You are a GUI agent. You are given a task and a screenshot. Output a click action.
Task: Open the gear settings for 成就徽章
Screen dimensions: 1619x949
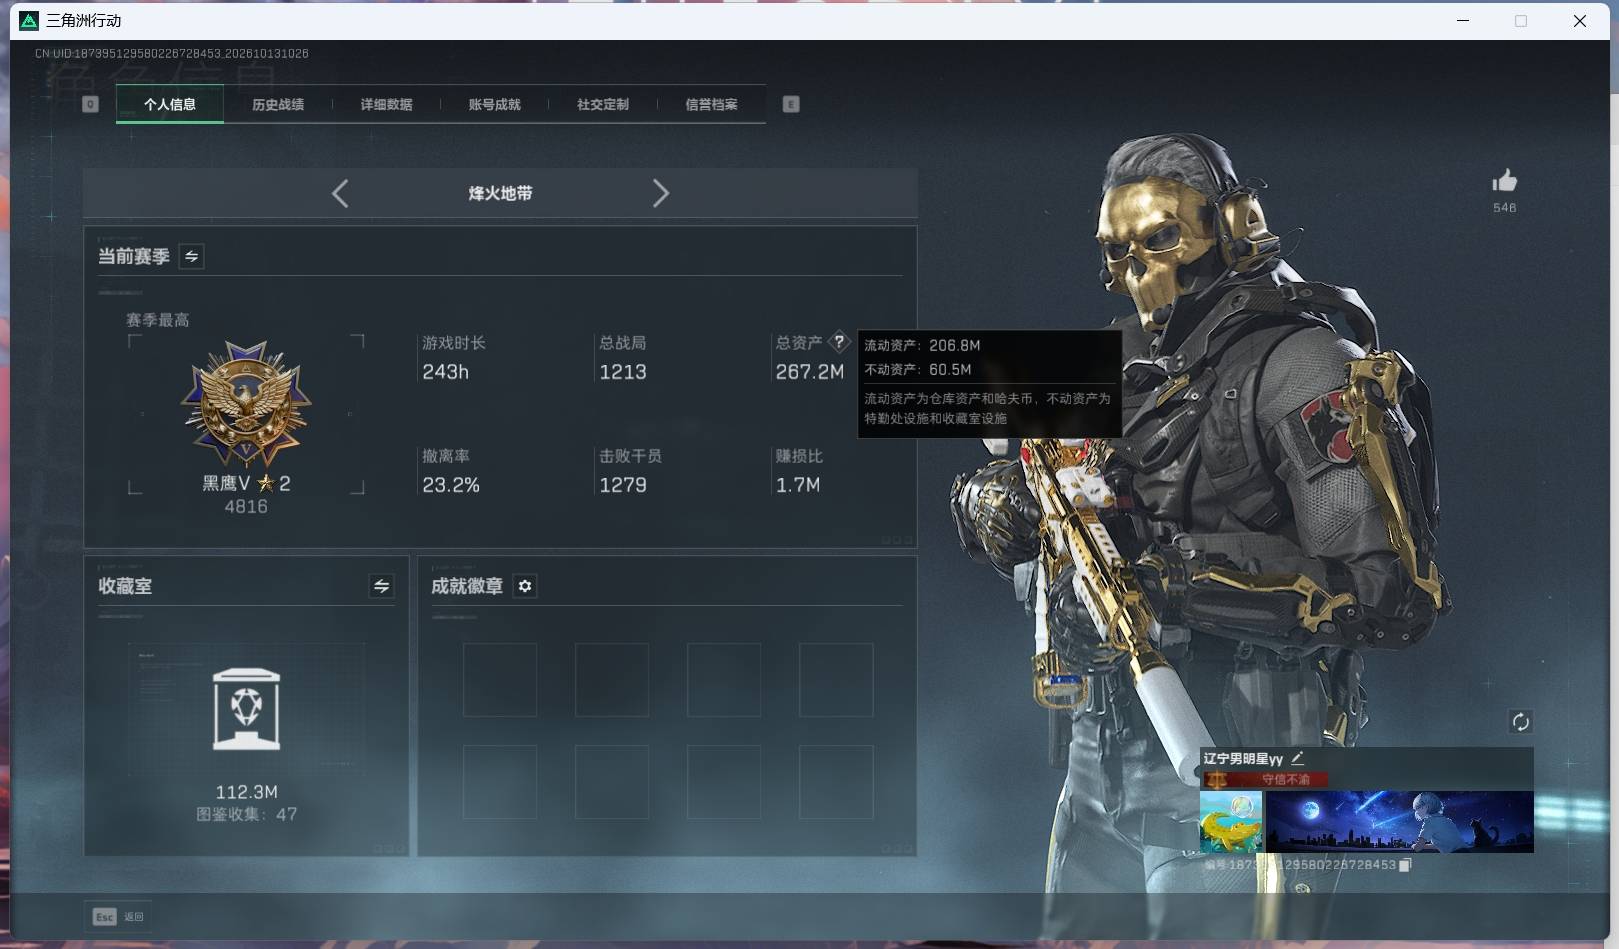pos(525,586)
